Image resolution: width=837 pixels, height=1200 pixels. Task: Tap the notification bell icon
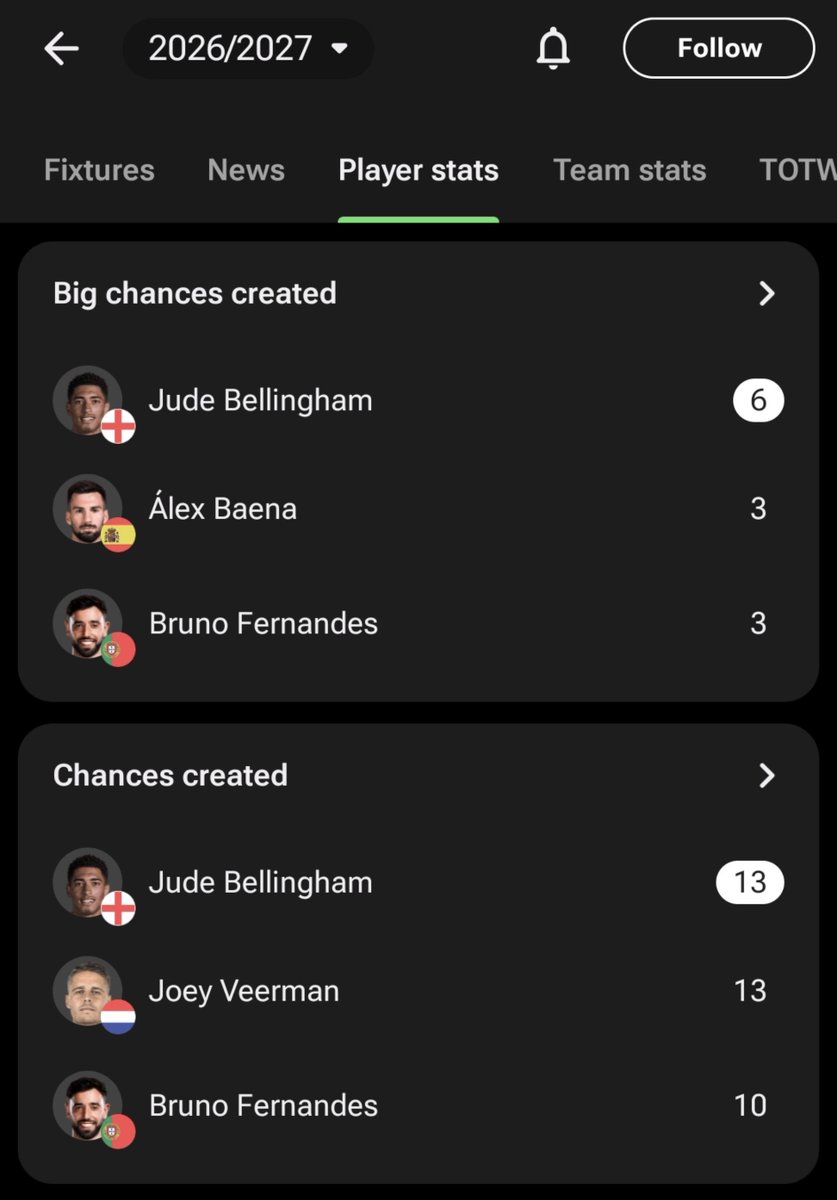tap(553, 48)
